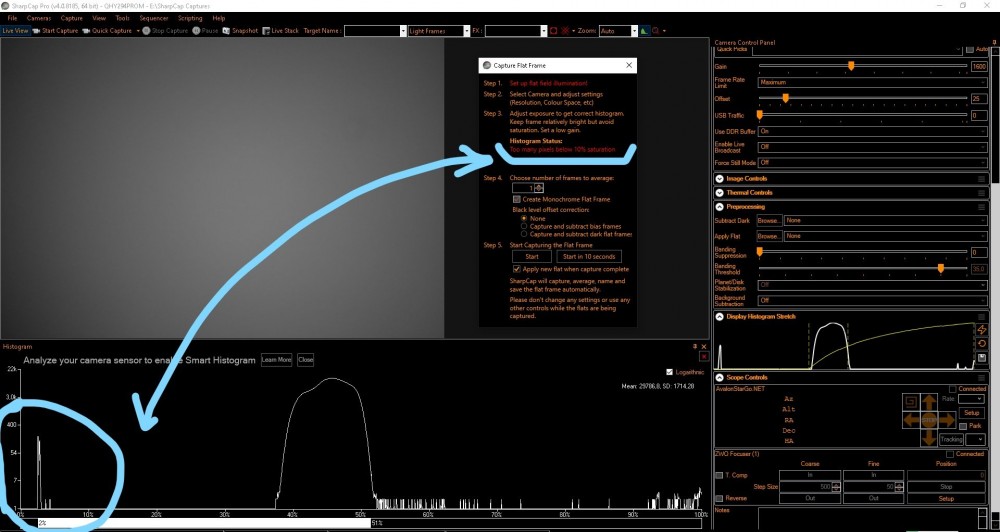Click Start in Capture Flat Frame dialog
This screenshot has width=1000, height=532.
tap(532, 256)
